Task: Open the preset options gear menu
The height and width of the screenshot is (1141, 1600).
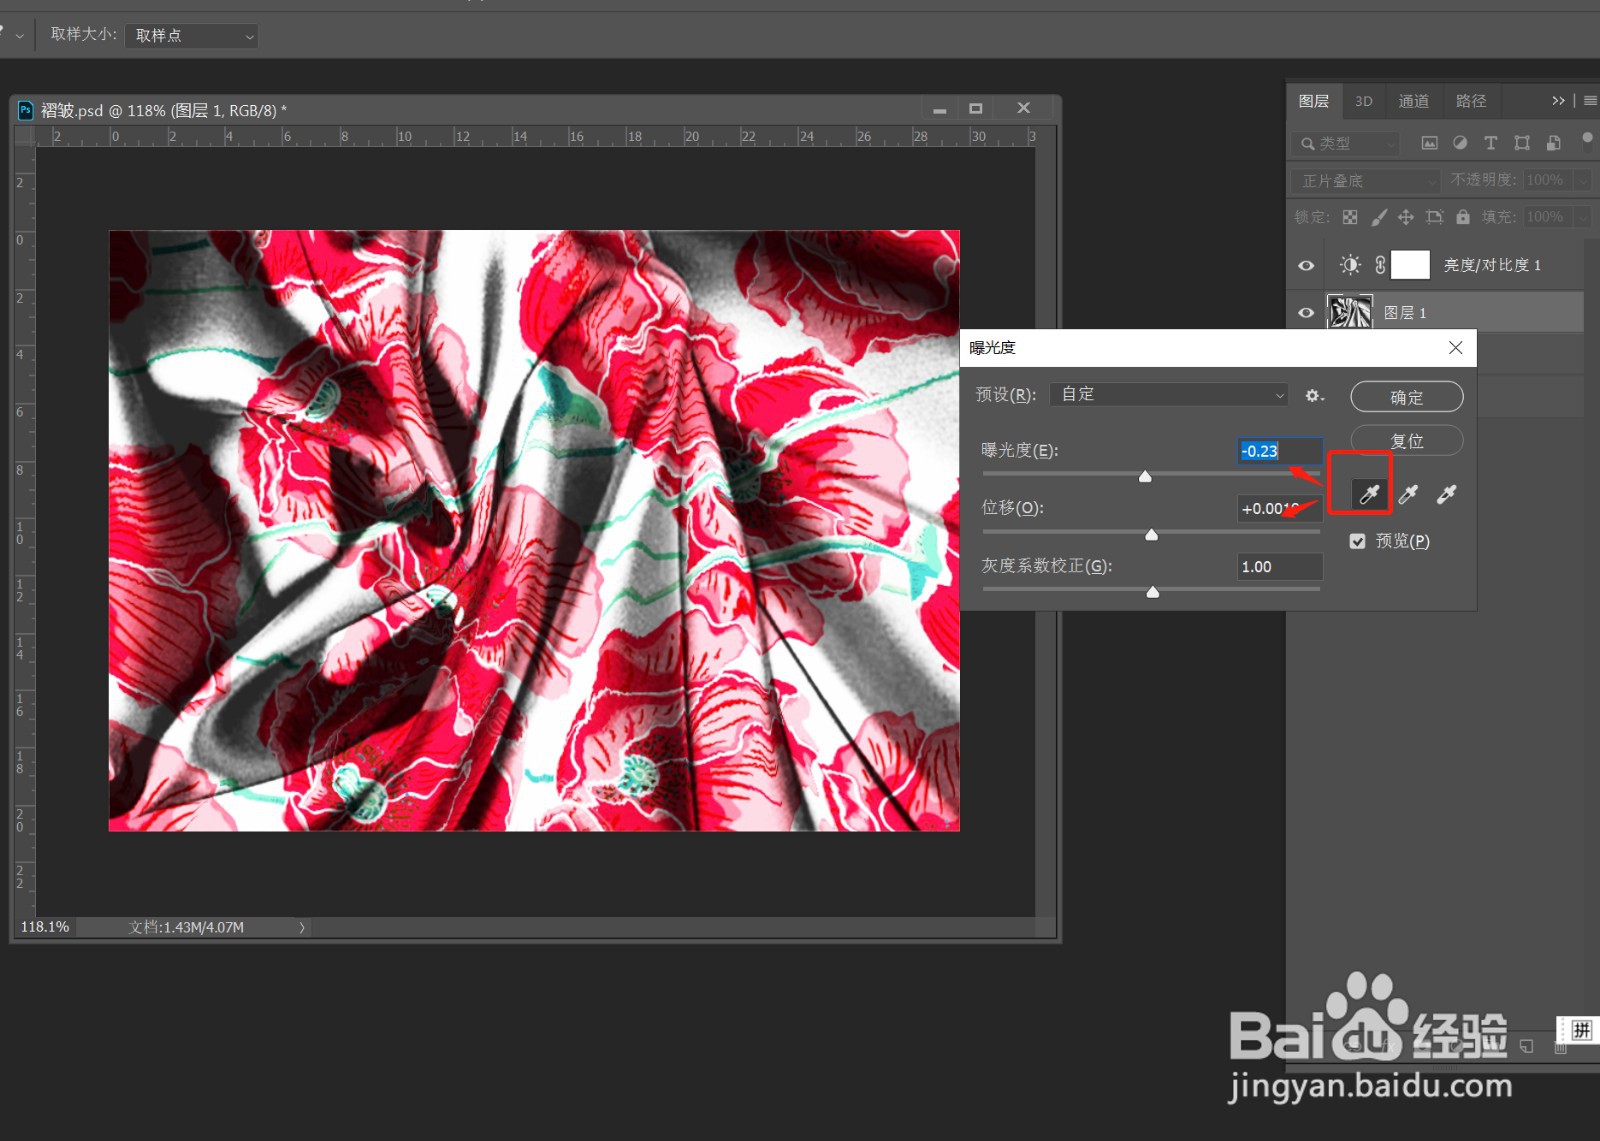Action: tap(1314, 396)
